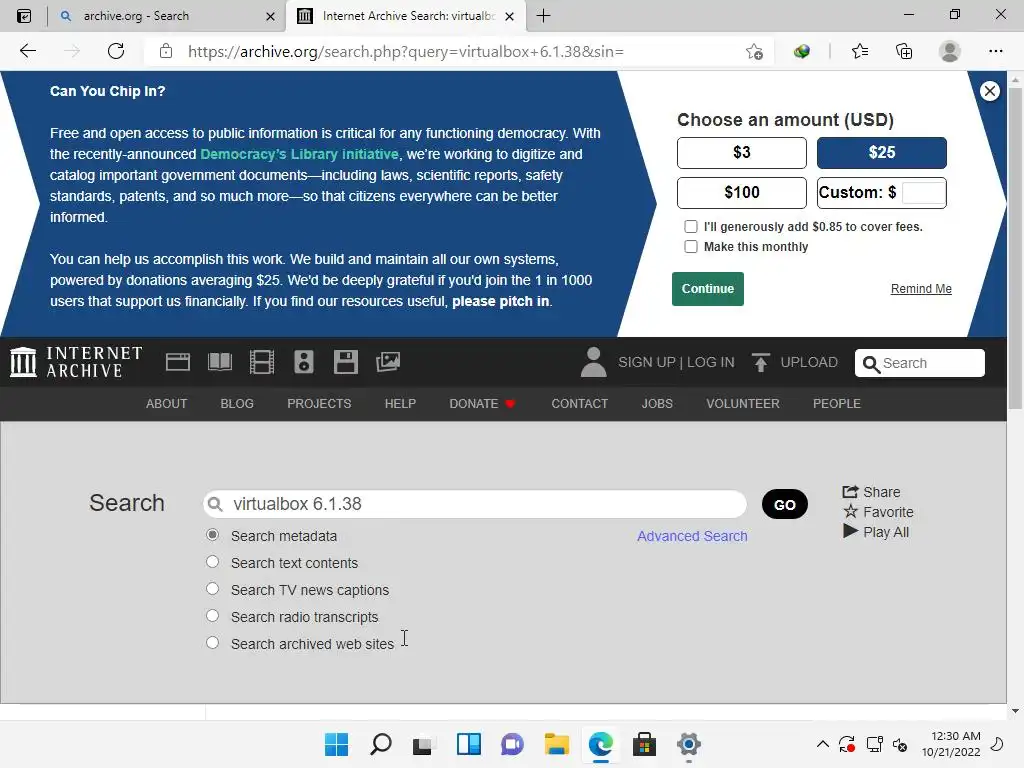The image size is (1024, 768).
Task: Click the user avatar icon beside Sign Up
Action: point(593,362)
